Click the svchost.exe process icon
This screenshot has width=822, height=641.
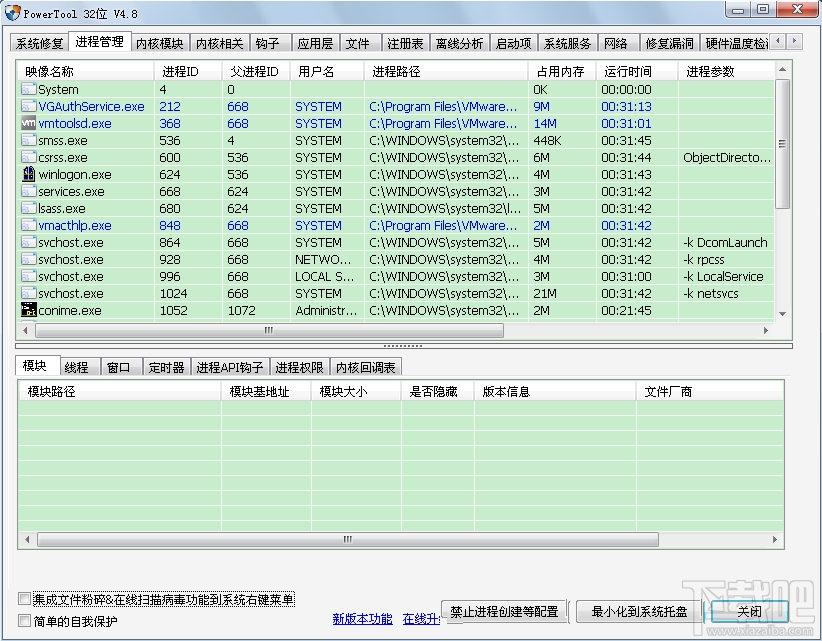[x=27, y=242]
